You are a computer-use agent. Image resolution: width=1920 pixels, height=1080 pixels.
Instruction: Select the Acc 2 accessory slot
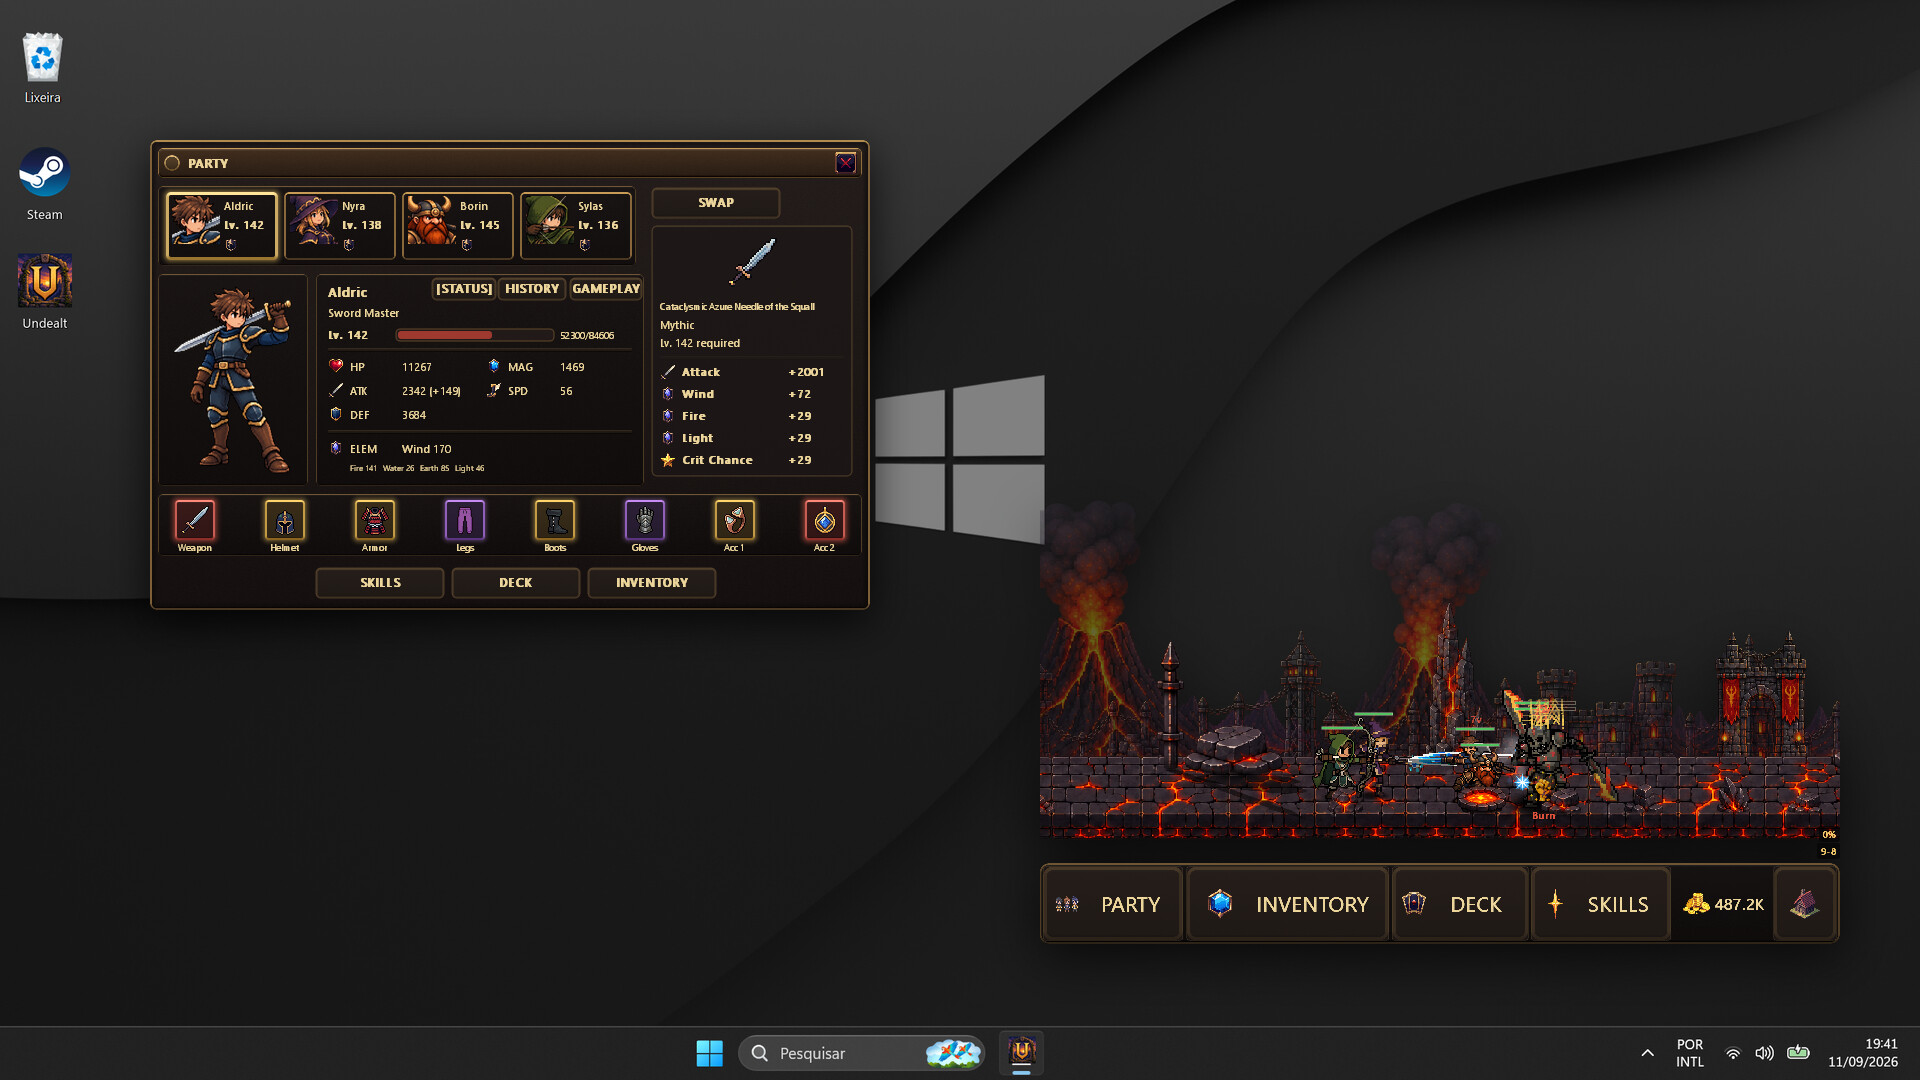[825, 521]
